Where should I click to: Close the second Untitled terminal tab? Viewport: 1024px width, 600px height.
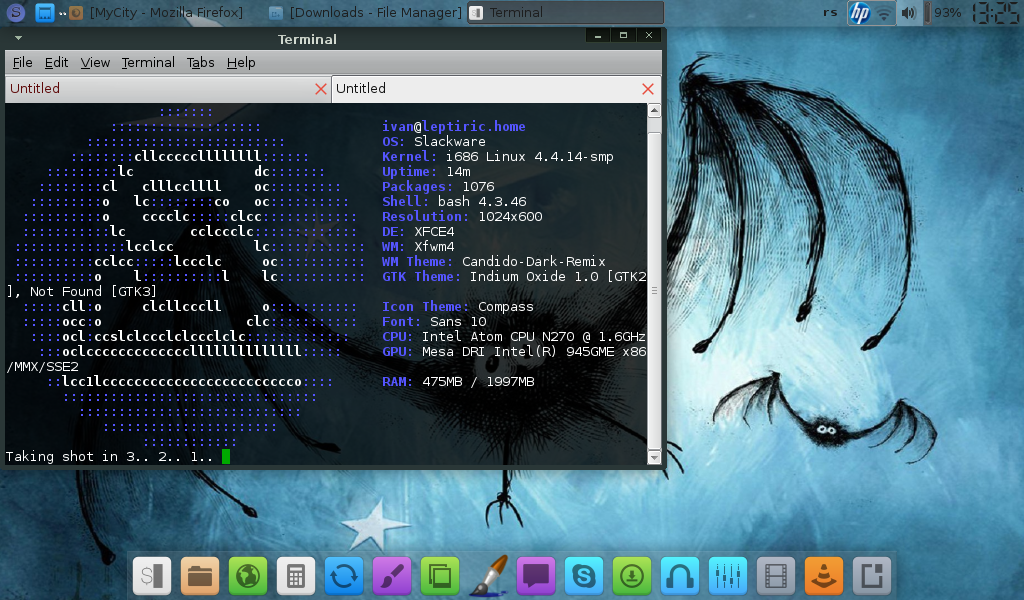click(648, 89)
